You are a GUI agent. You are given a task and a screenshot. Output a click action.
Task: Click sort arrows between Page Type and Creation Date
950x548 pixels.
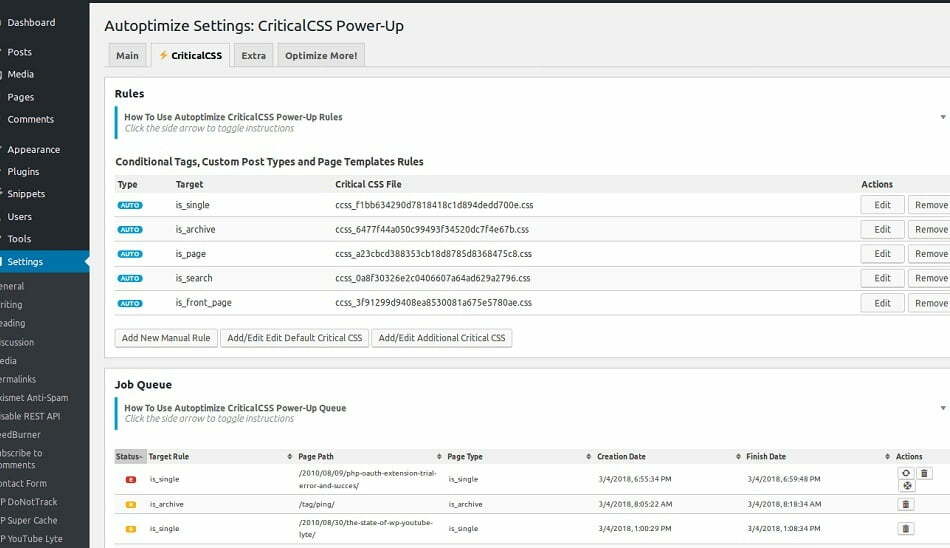[x=588, y=456]
